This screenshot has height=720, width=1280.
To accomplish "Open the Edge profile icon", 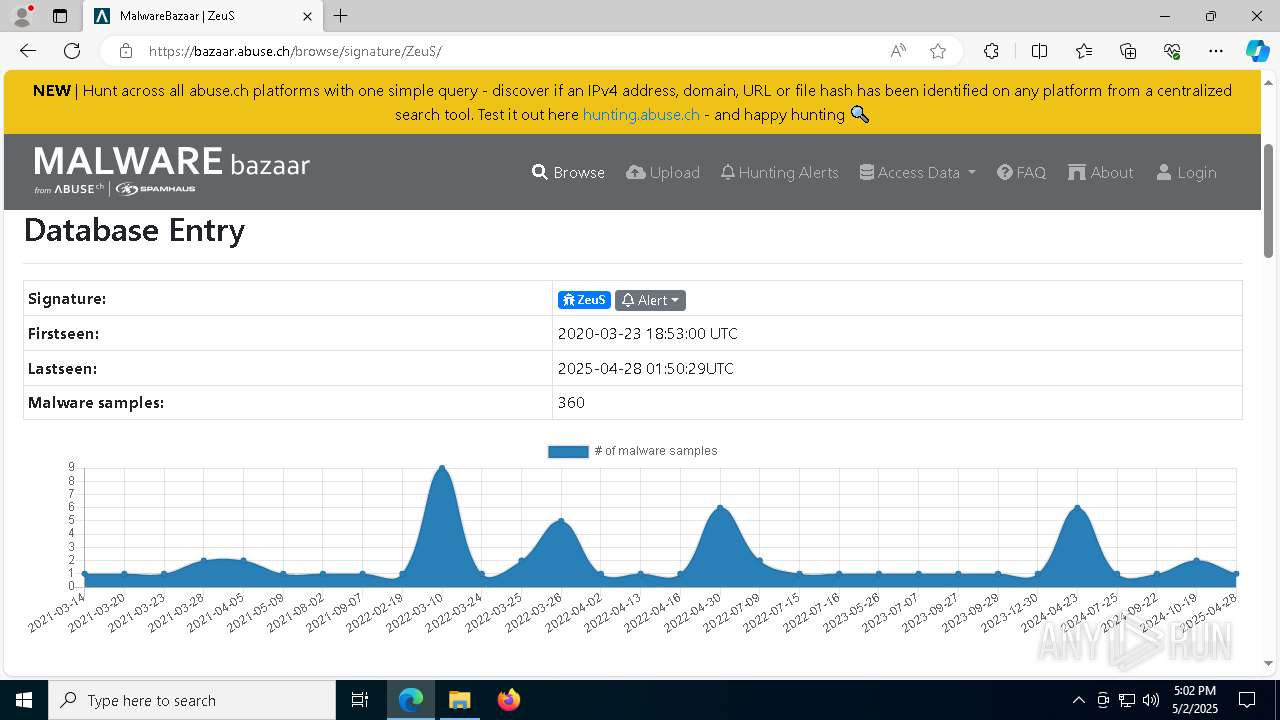I will pyautogui.click(x=22, y=16).
